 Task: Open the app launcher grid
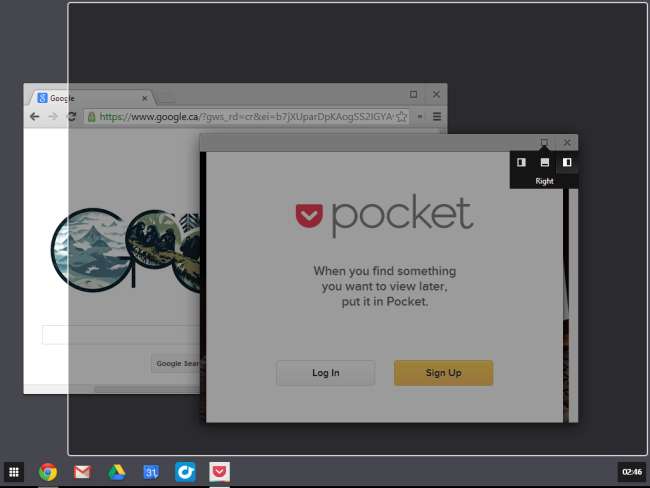click(x=14, y=472)
